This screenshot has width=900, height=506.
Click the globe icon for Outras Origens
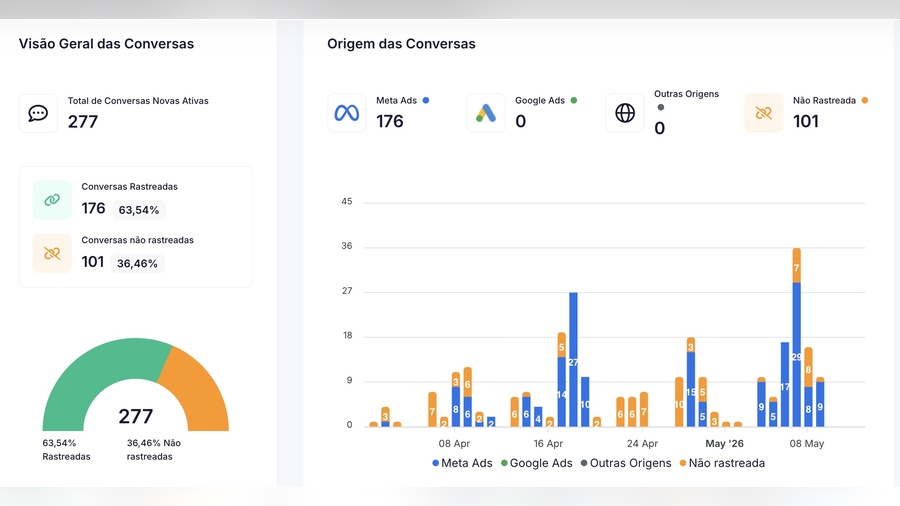pos(625,113)
